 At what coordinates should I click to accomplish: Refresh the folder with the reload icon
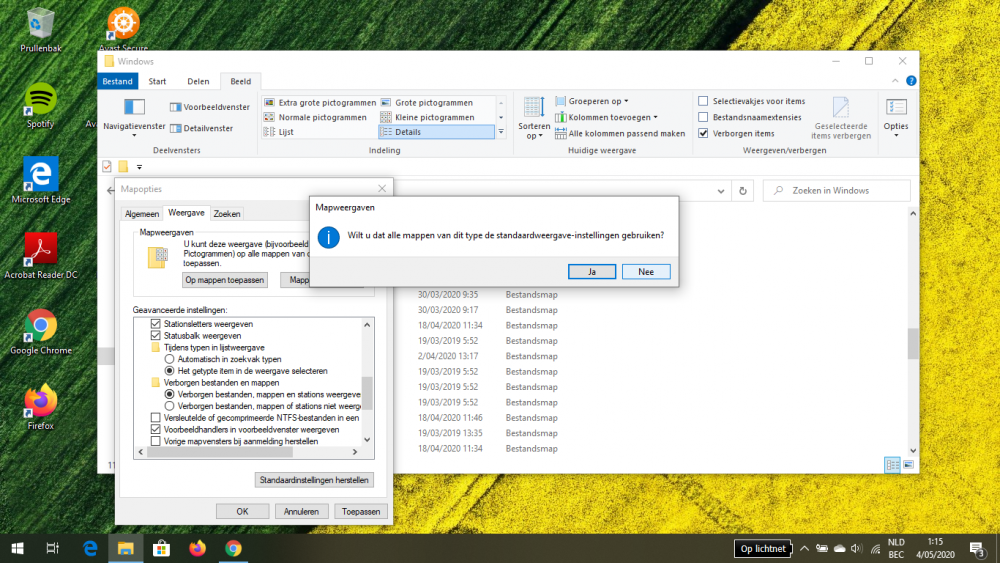tap(742, 190)
